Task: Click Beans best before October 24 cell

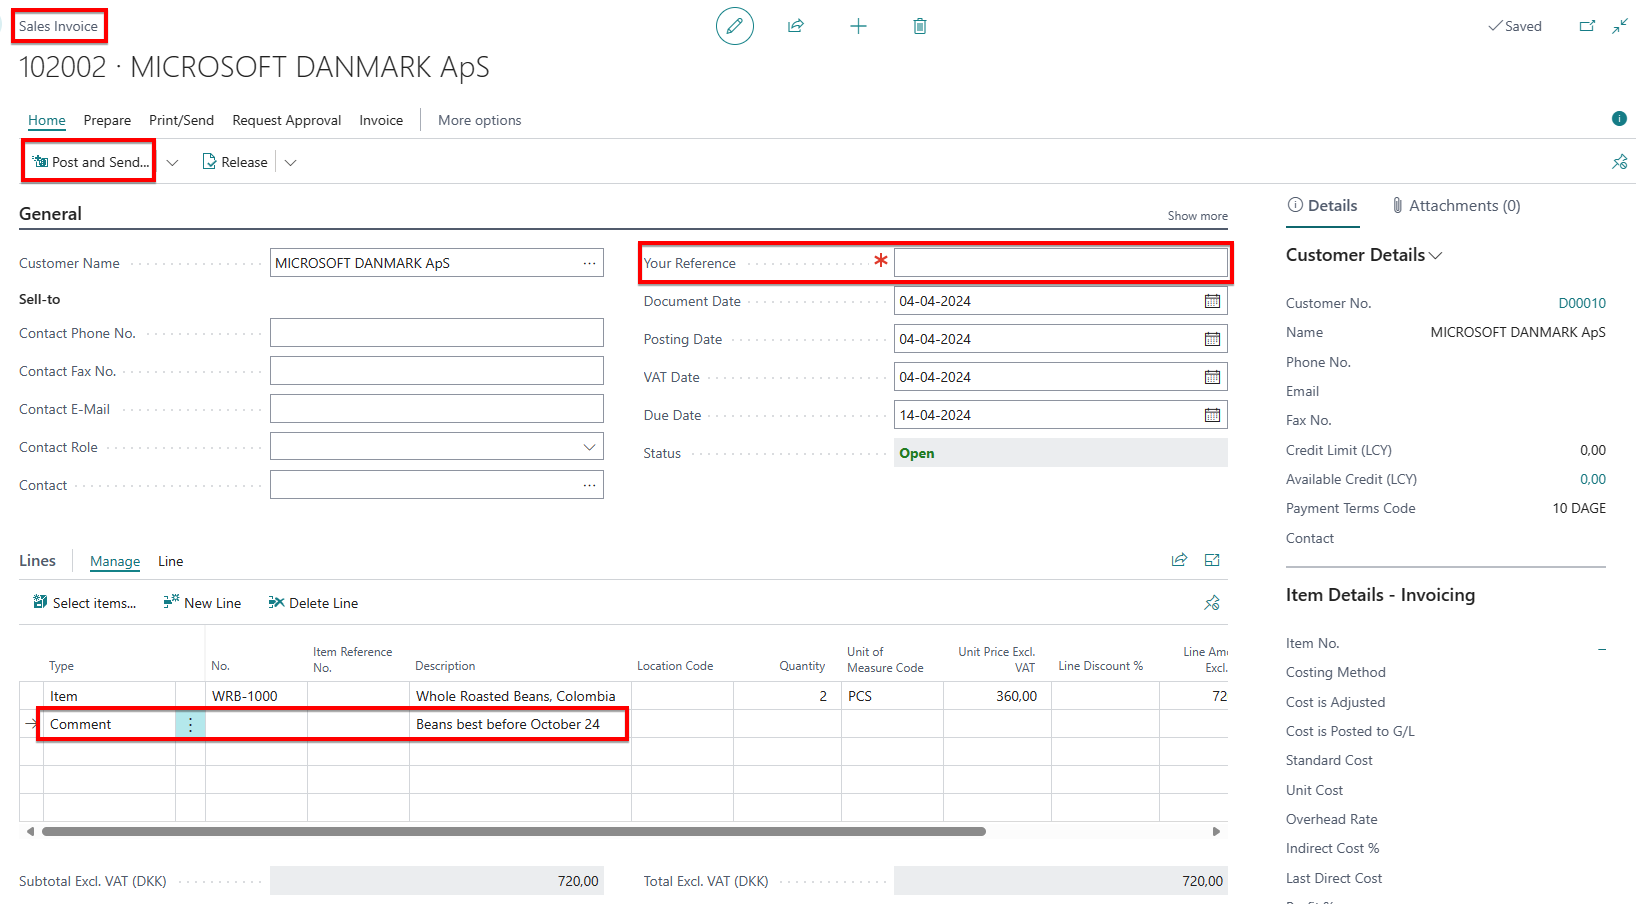Action: pyautogui.click(x=520, y=724)
